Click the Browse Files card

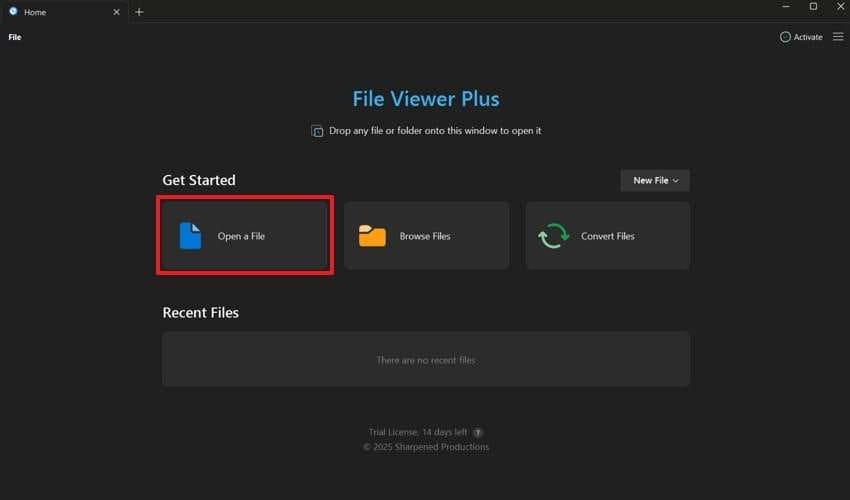(427, 235)
